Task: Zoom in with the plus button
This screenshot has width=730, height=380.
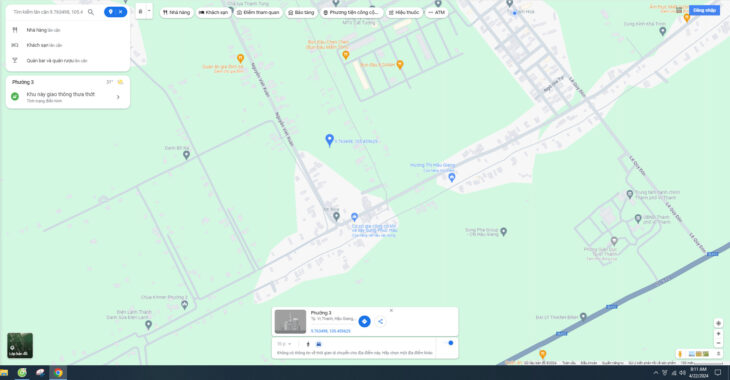Action: click(718, 333)
